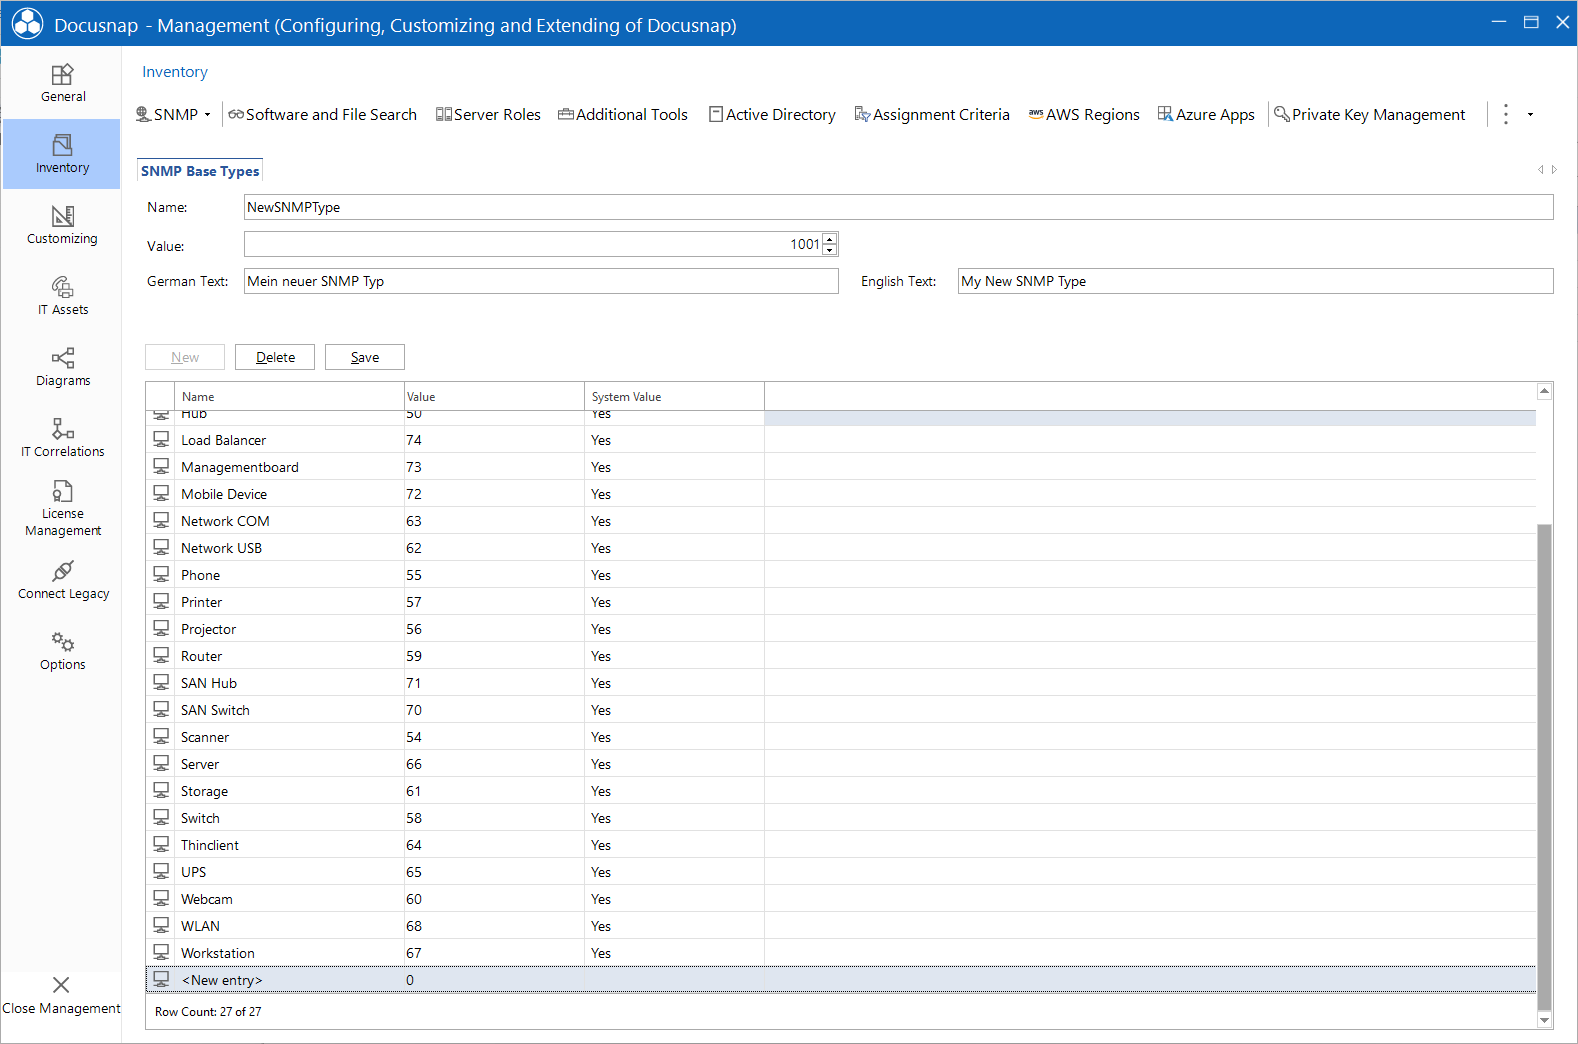Click value 65 in UPS row
This screenshot has height=1044, width=1578.
[x=414, y=872]
